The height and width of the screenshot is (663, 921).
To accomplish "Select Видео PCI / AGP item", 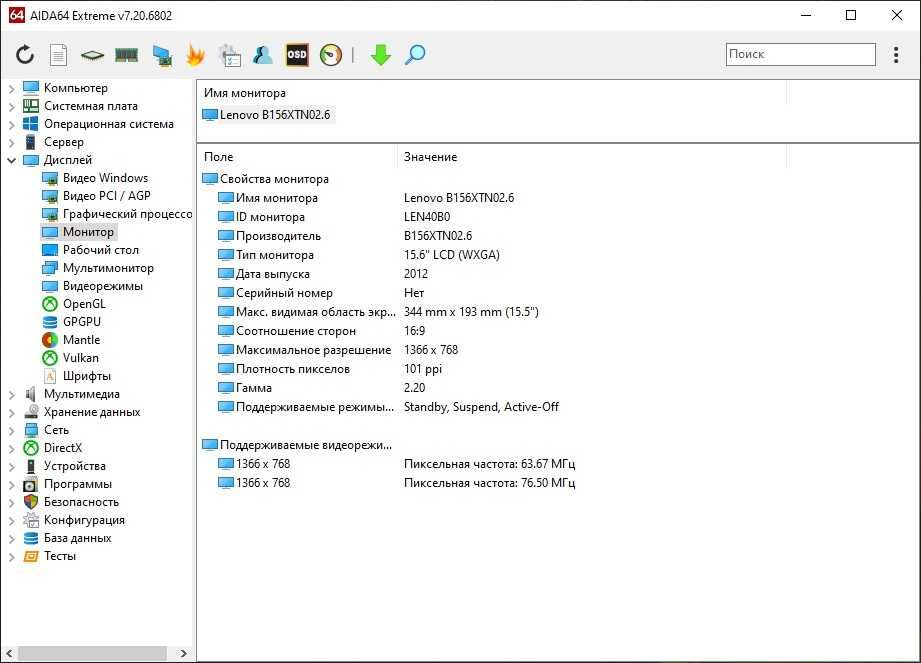I will (97, 196).
